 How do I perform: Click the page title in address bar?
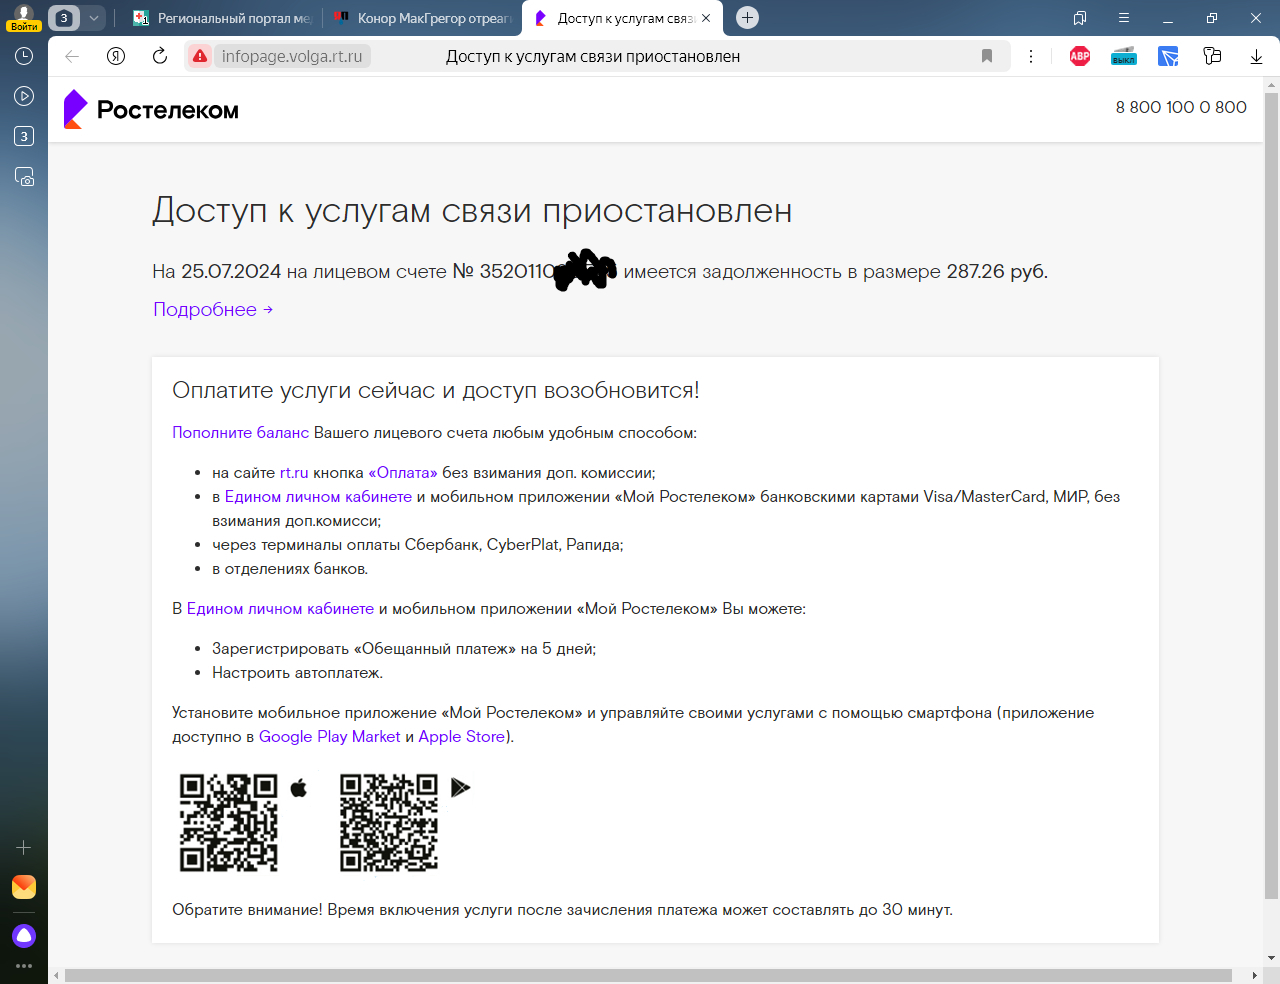(x=593, y=56)
